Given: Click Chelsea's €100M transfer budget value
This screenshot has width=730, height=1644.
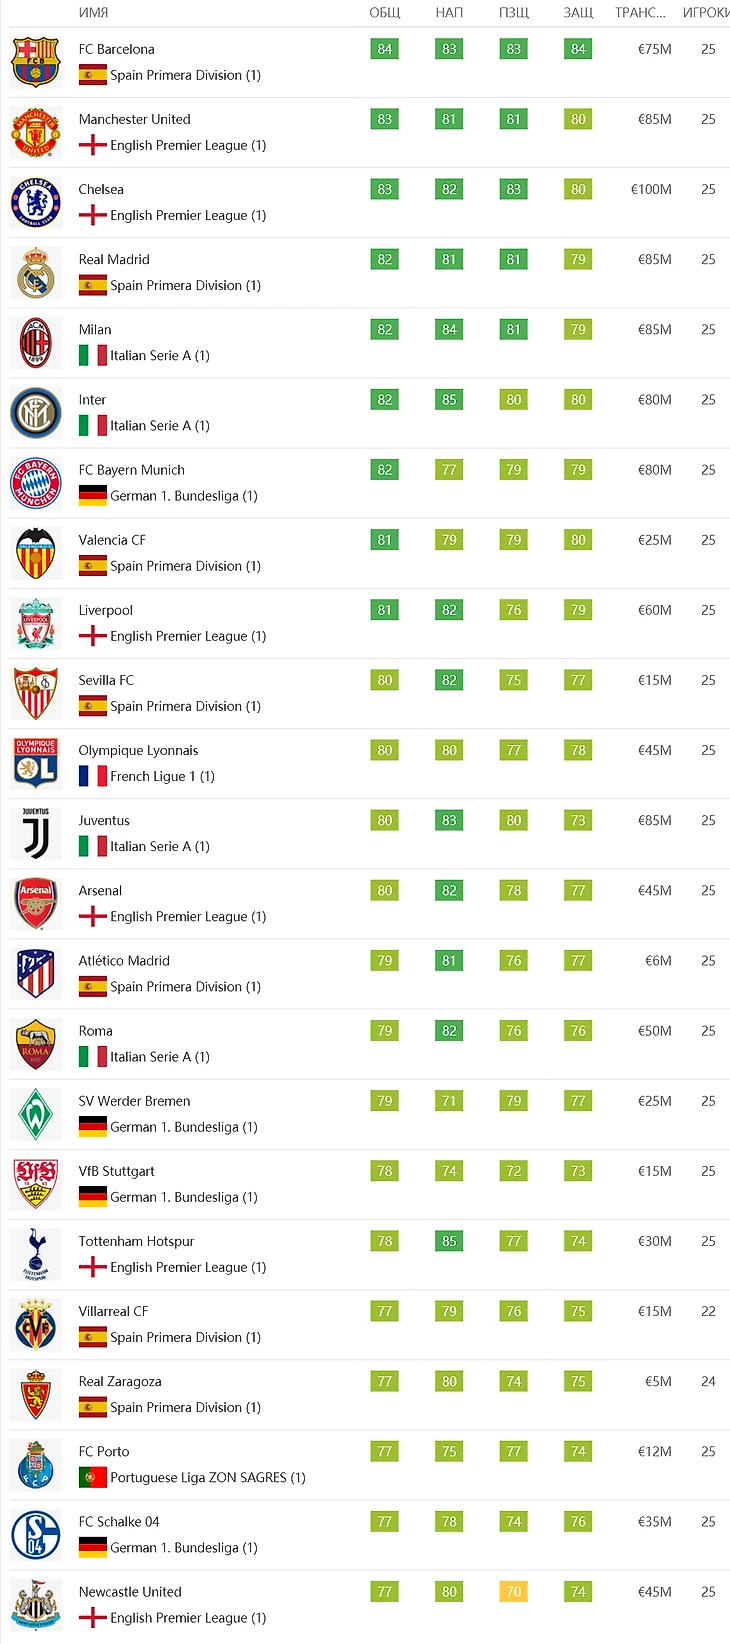Looking at the screenshot, I should pyautogui.click(x=651, y=189).
